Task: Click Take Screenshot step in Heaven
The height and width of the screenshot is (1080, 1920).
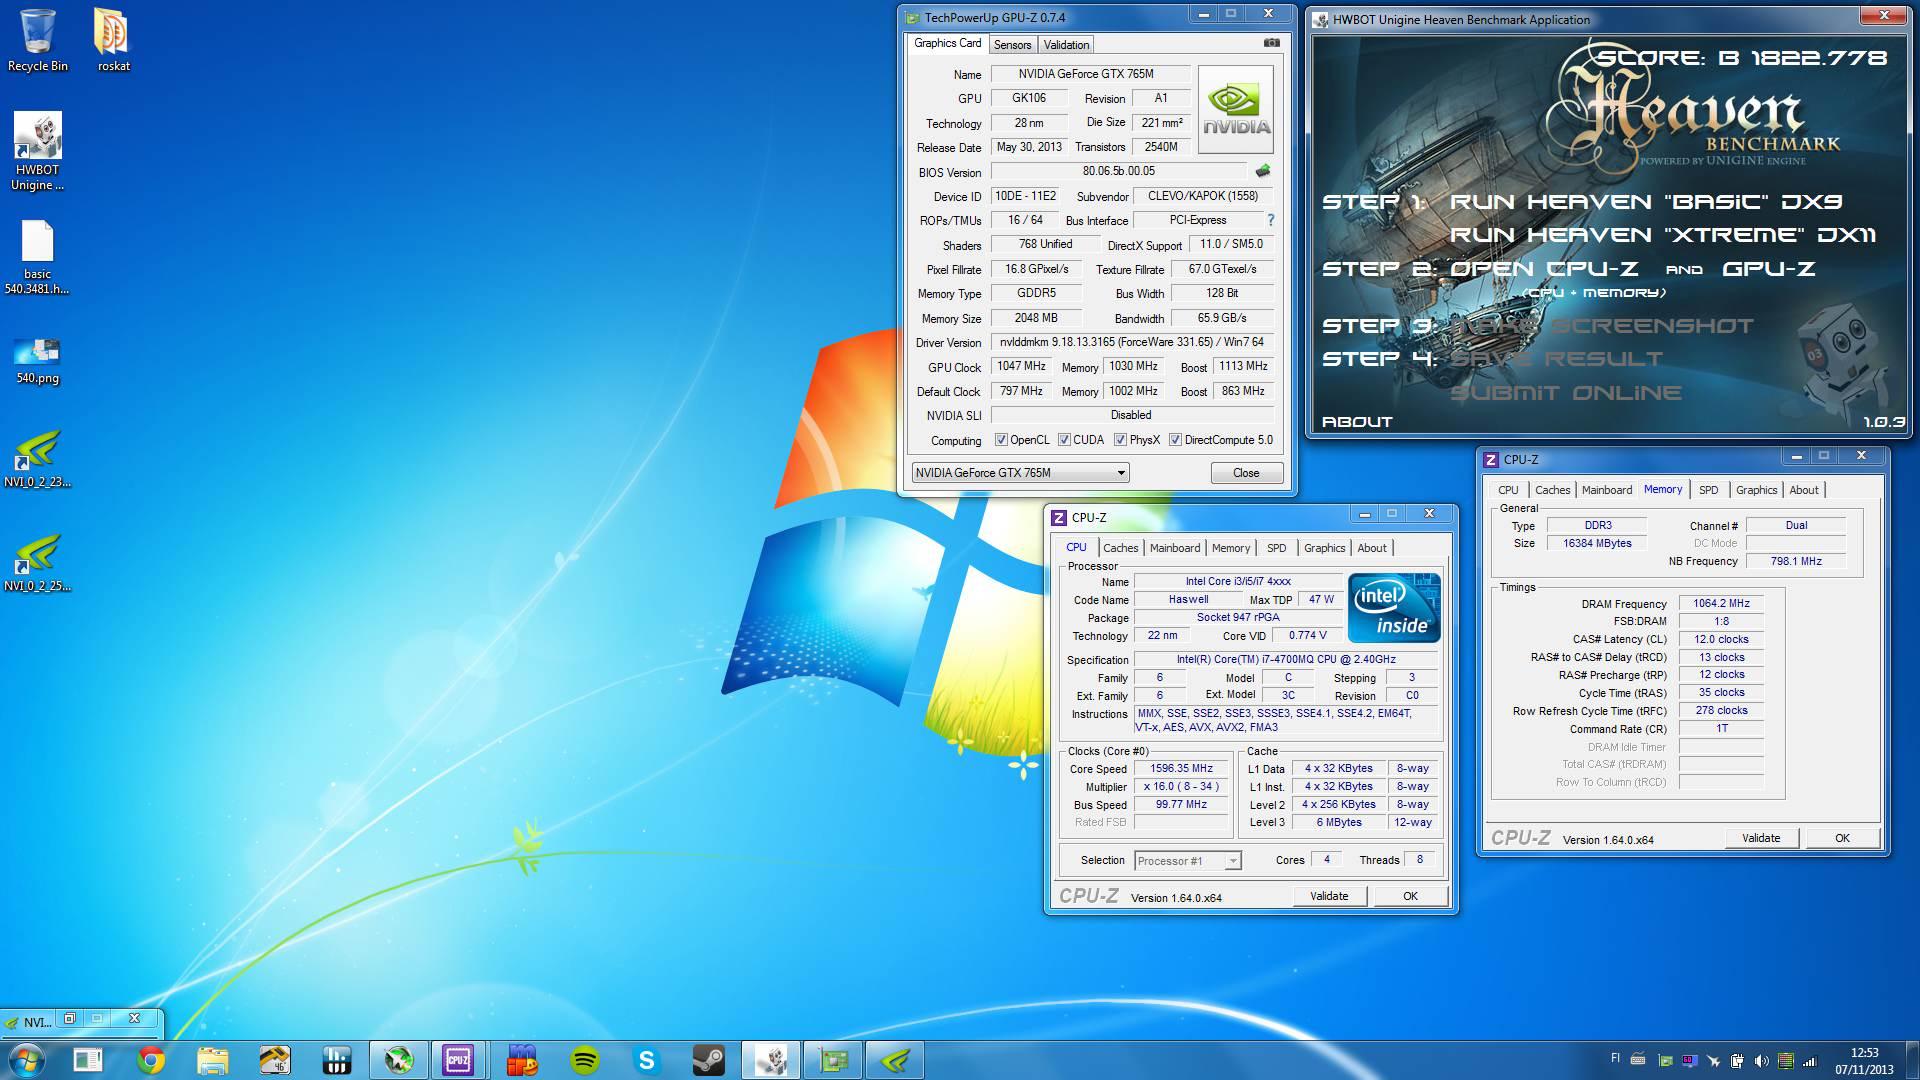Action: [1601, 326]
